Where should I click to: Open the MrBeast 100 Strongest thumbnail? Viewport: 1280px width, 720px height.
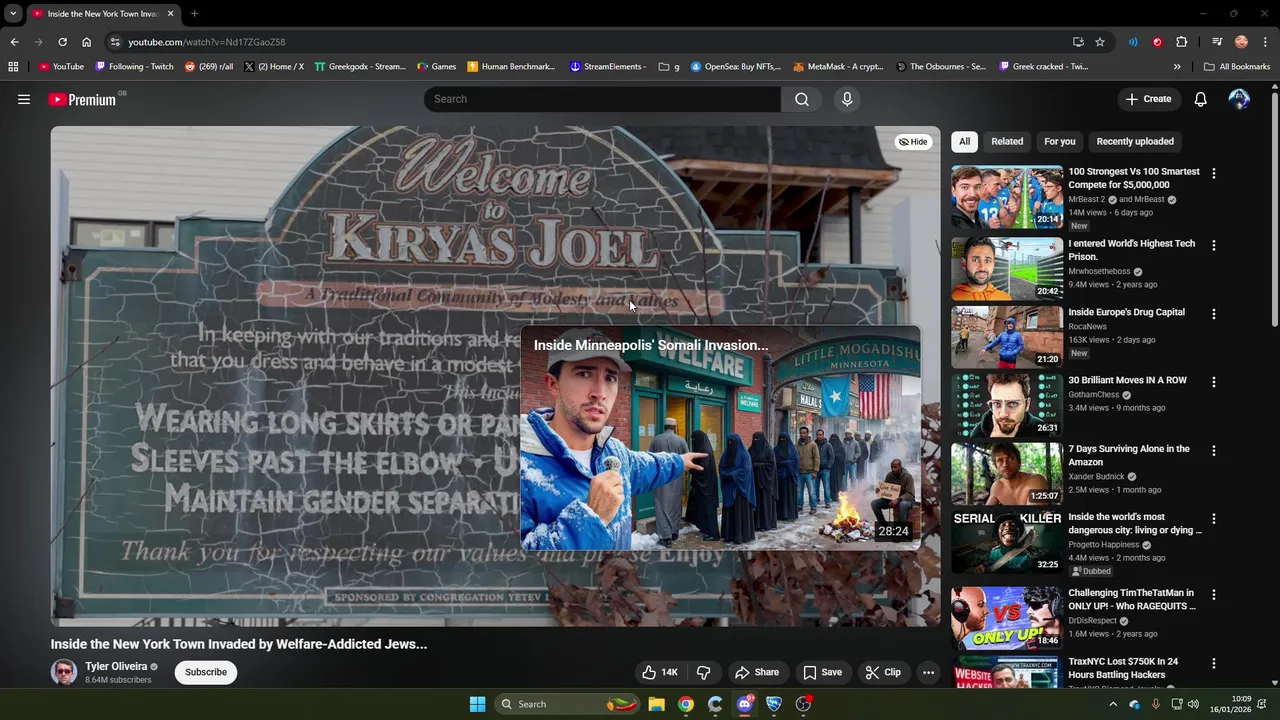(x=1007, y=197)
